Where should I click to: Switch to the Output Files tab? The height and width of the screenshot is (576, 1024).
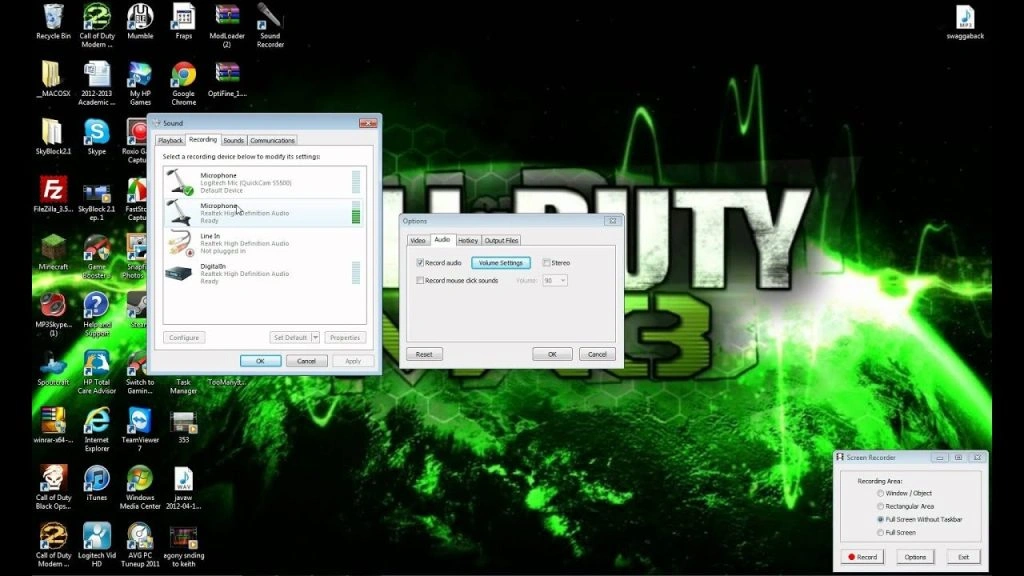[x=502, y=240]
